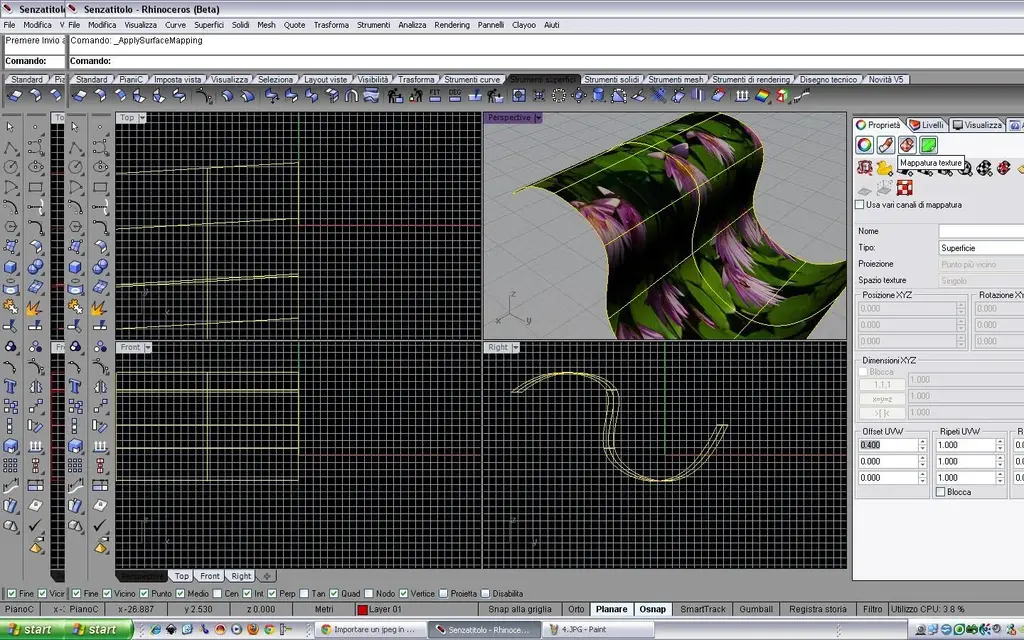Image resolution: width=1024 pixels, height=640 pixels.
Task: Enable 'Usa vari canali di mappatura' checkbox
Action: tap(860, 205)
